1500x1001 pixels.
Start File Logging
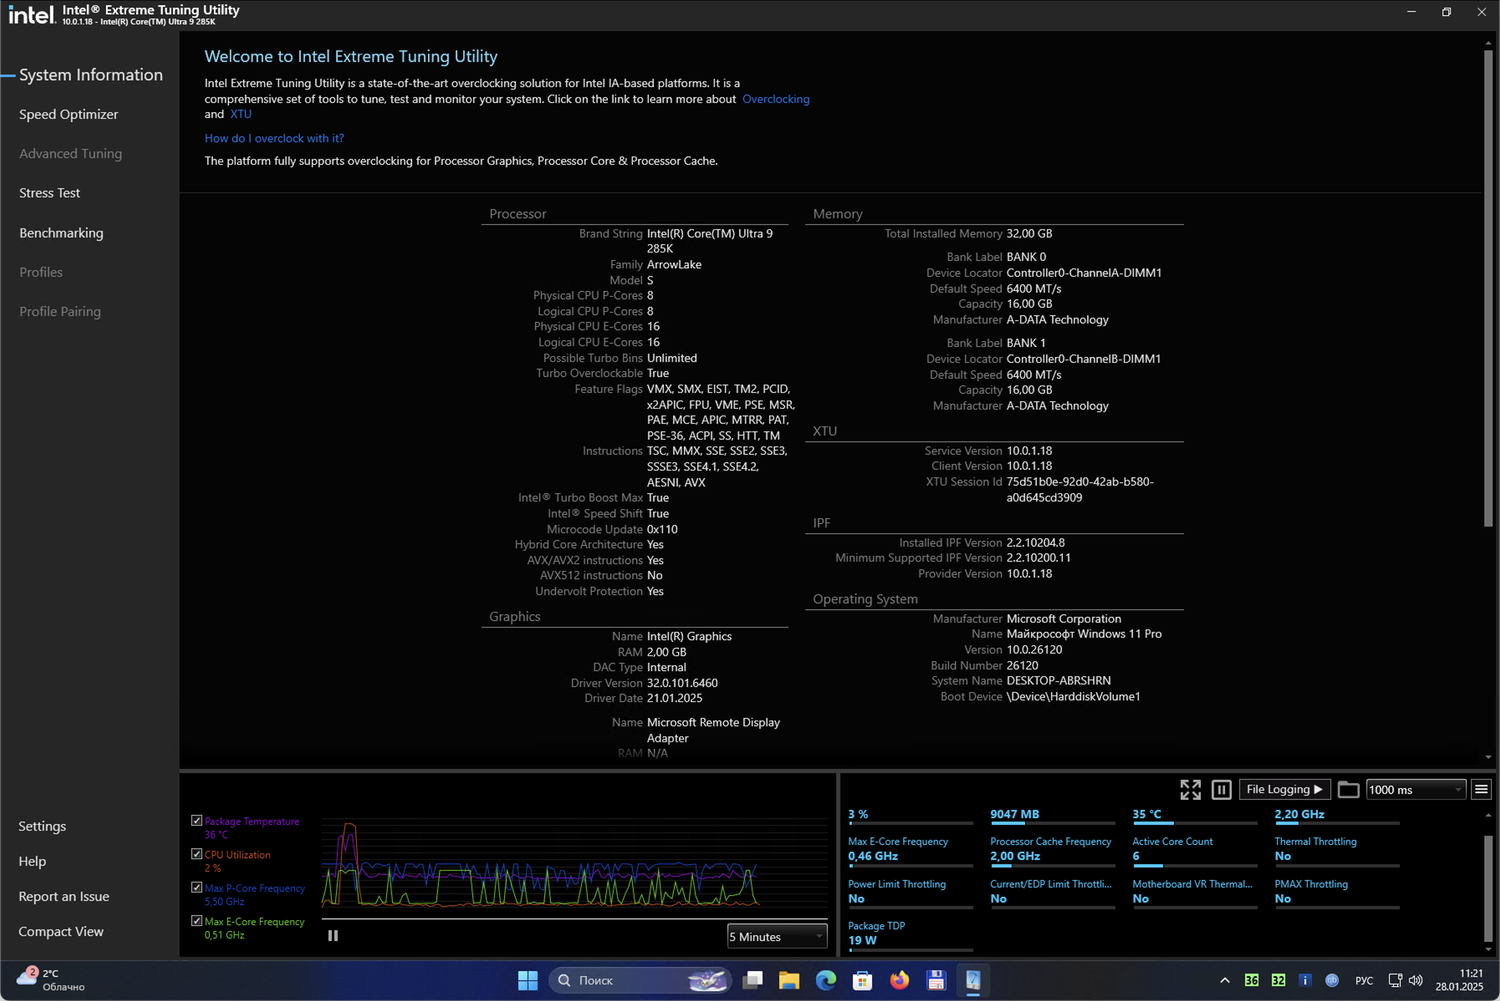pos(1285,790)
